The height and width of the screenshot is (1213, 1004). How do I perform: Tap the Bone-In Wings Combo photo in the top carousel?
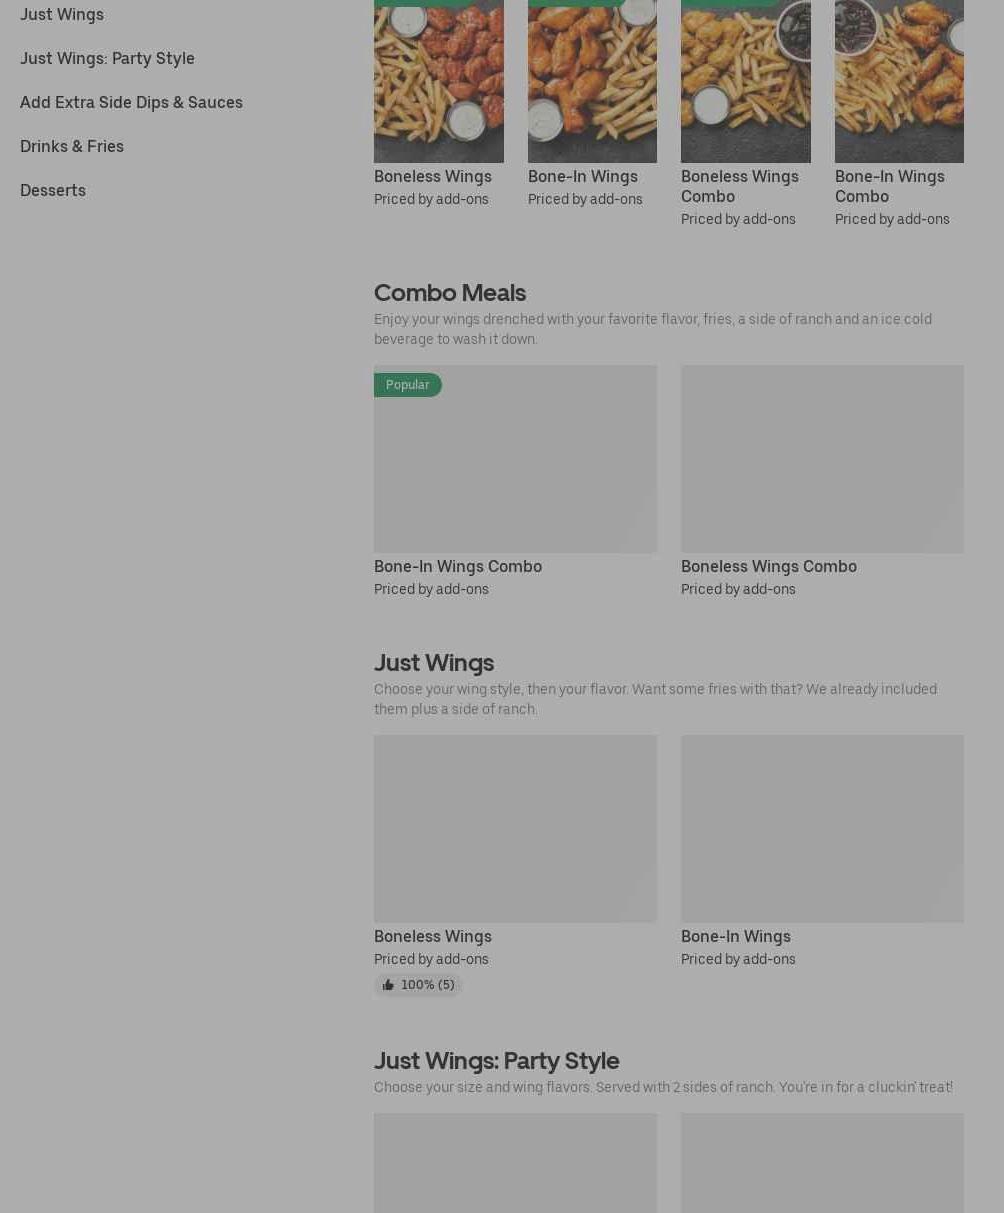click(x=899, y=81)
